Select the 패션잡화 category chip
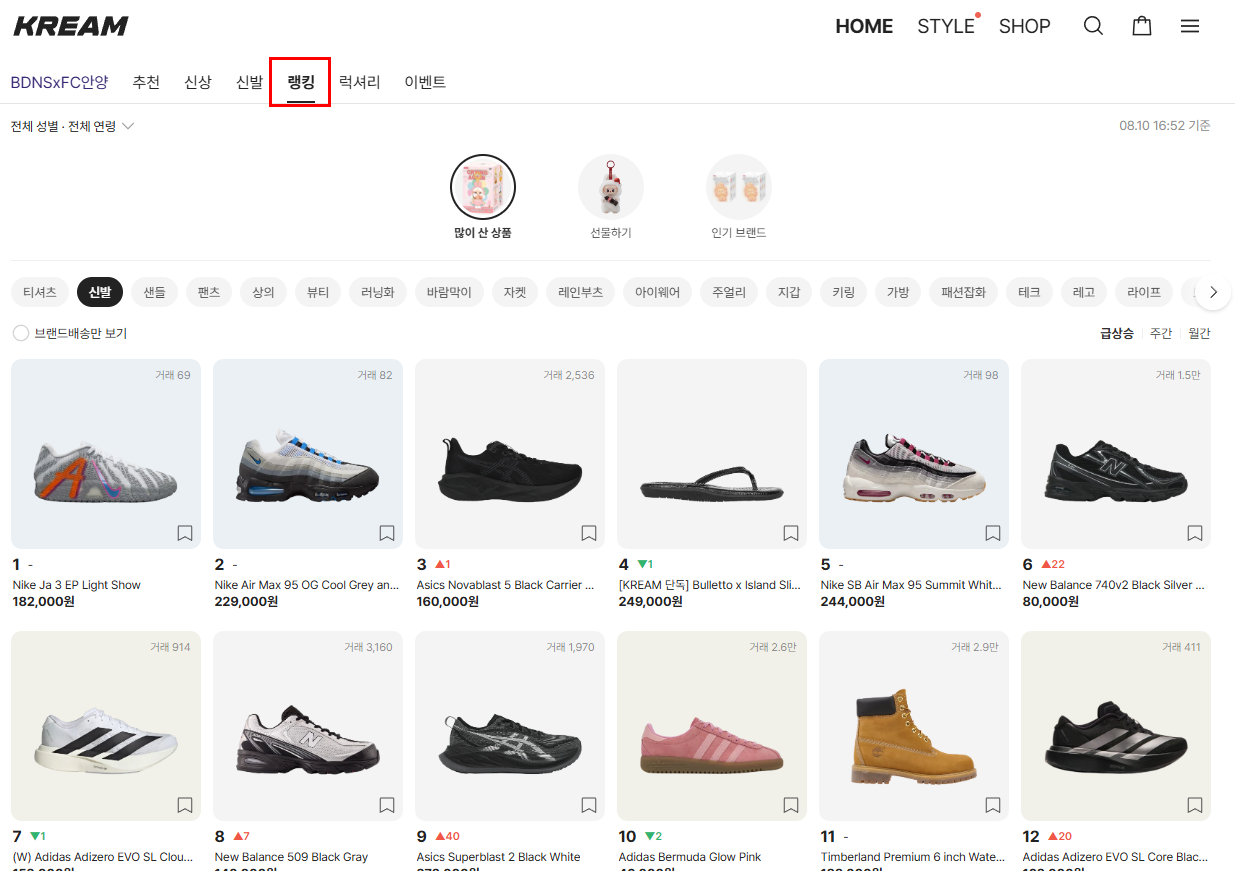The height and width of the screenshot is (871, 1235). (x=964, y=292)
